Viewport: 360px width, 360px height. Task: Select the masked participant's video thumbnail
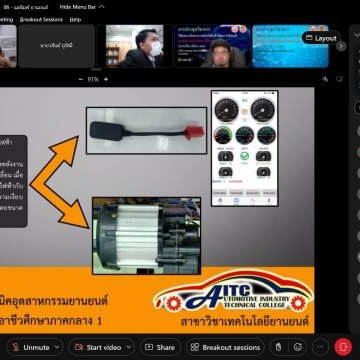point(134,46)
